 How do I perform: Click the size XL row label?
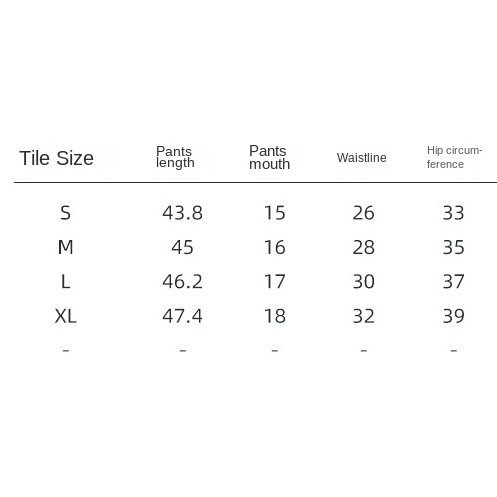click(65, 316)
